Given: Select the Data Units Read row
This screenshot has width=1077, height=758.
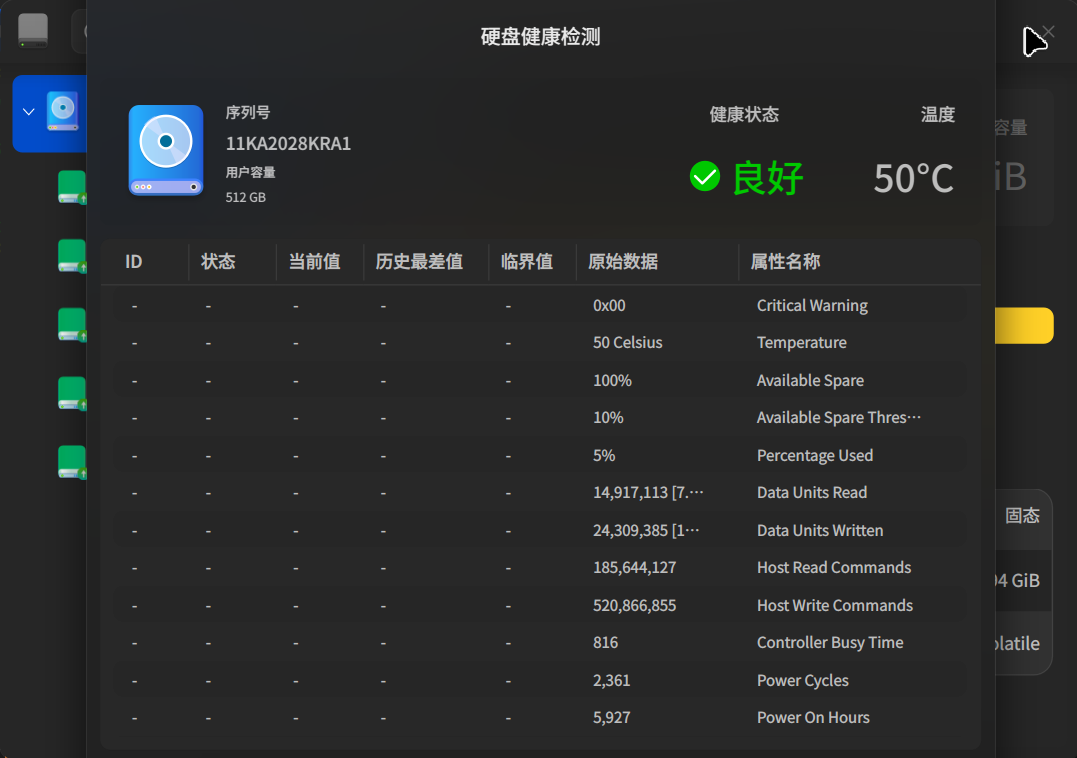Looking at the screenshot, I should point(540,492).
